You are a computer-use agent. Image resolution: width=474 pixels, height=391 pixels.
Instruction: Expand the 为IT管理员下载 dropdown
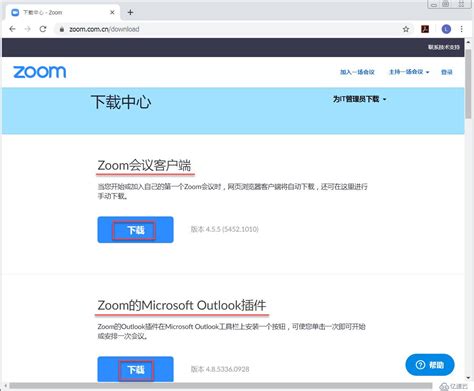359,99
